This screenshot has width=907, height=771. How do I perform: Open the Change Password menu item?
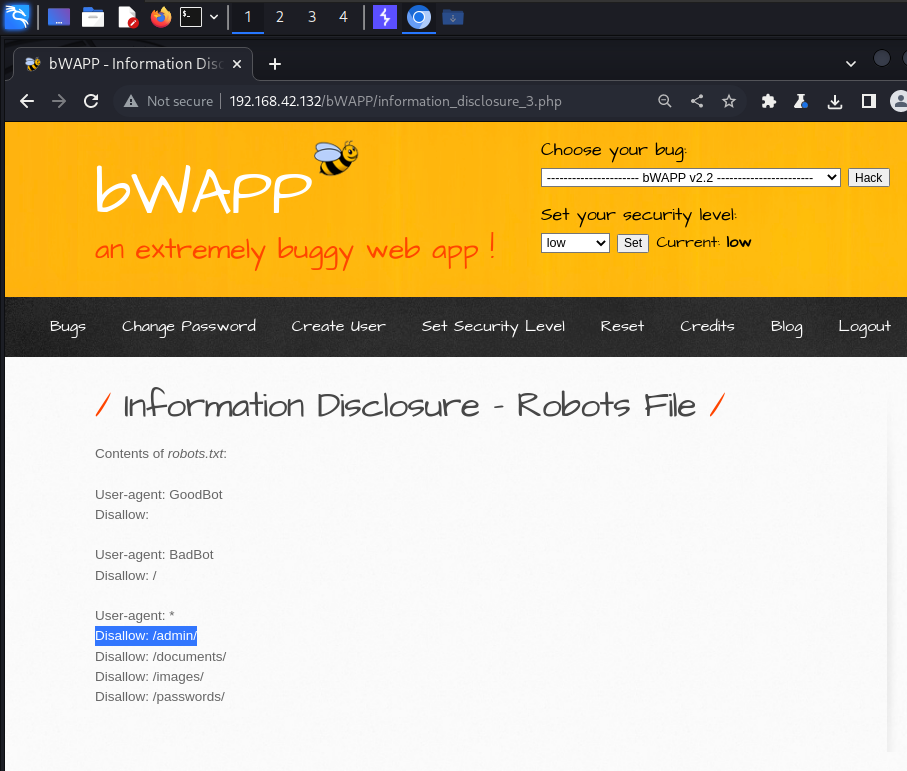point(189,326)
